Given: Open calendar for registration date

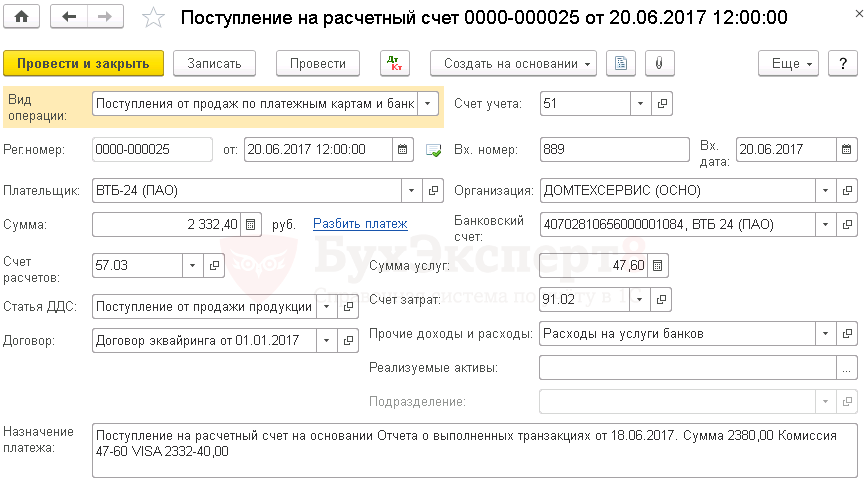Looking at the screenshot, I should (x=402, y=150).
